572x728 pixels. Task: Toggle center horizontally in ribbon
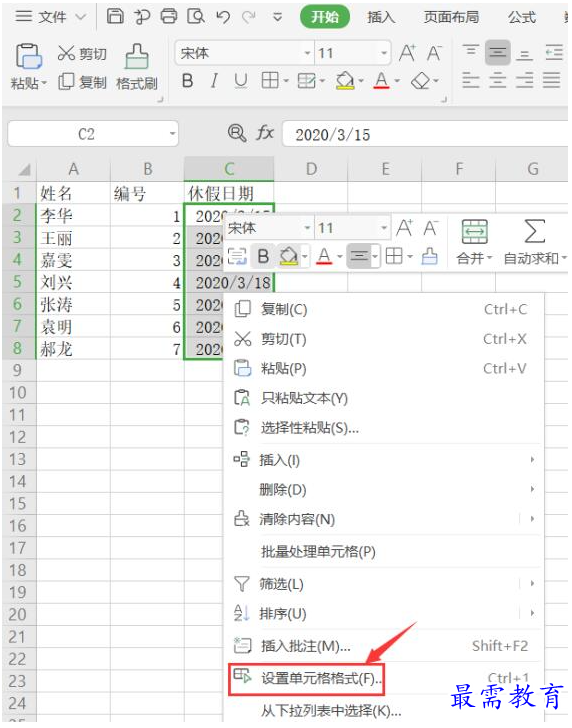[x=498, y=81]
